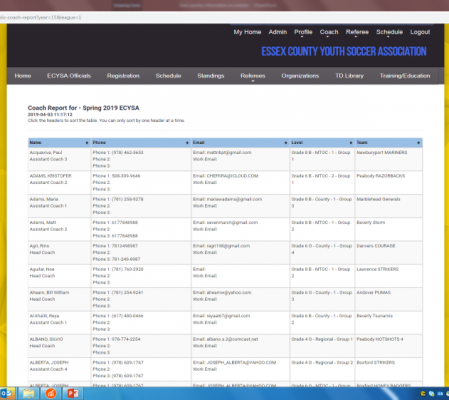Viewport: 449px width, 400px height.
Task: Select the name Al-khalili, Reya
Action: coord(44,316)
